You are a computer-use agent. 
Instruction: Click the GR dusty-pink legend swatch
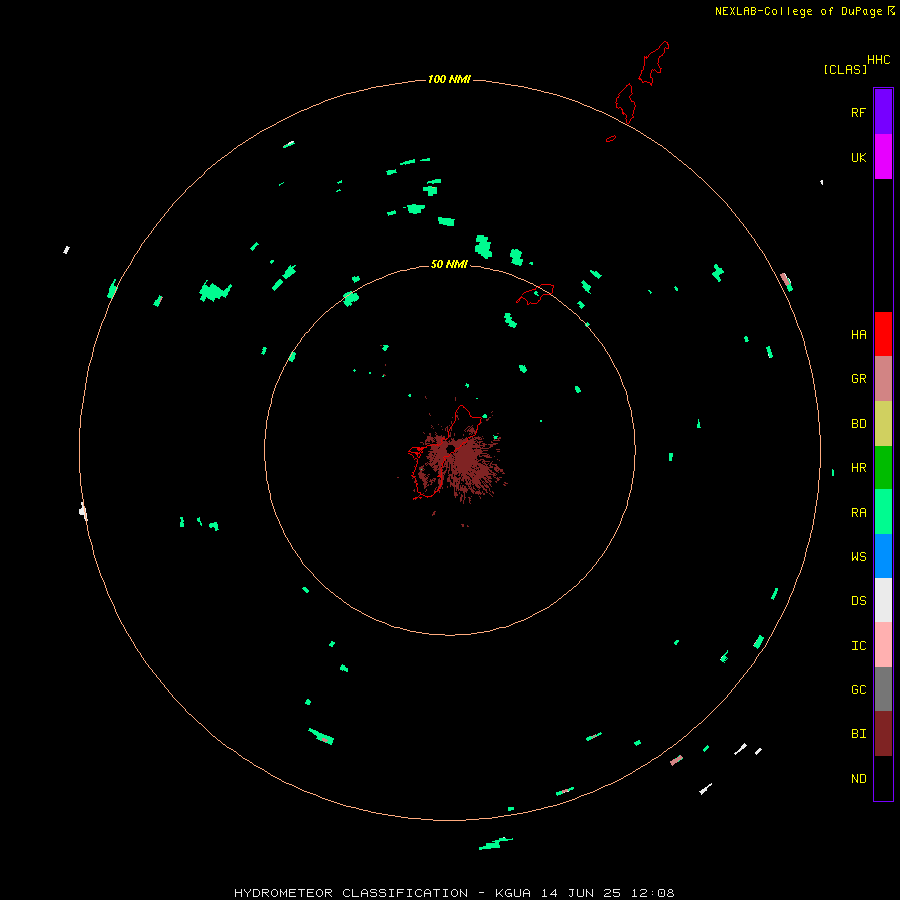pyautogui.click(x=883, y=379)
